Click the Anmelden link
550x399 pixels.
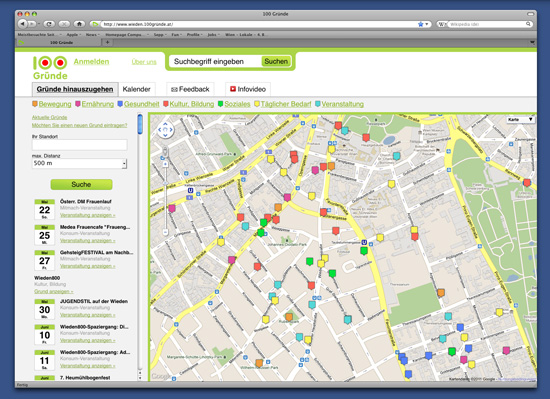click(x=91, y=62)
